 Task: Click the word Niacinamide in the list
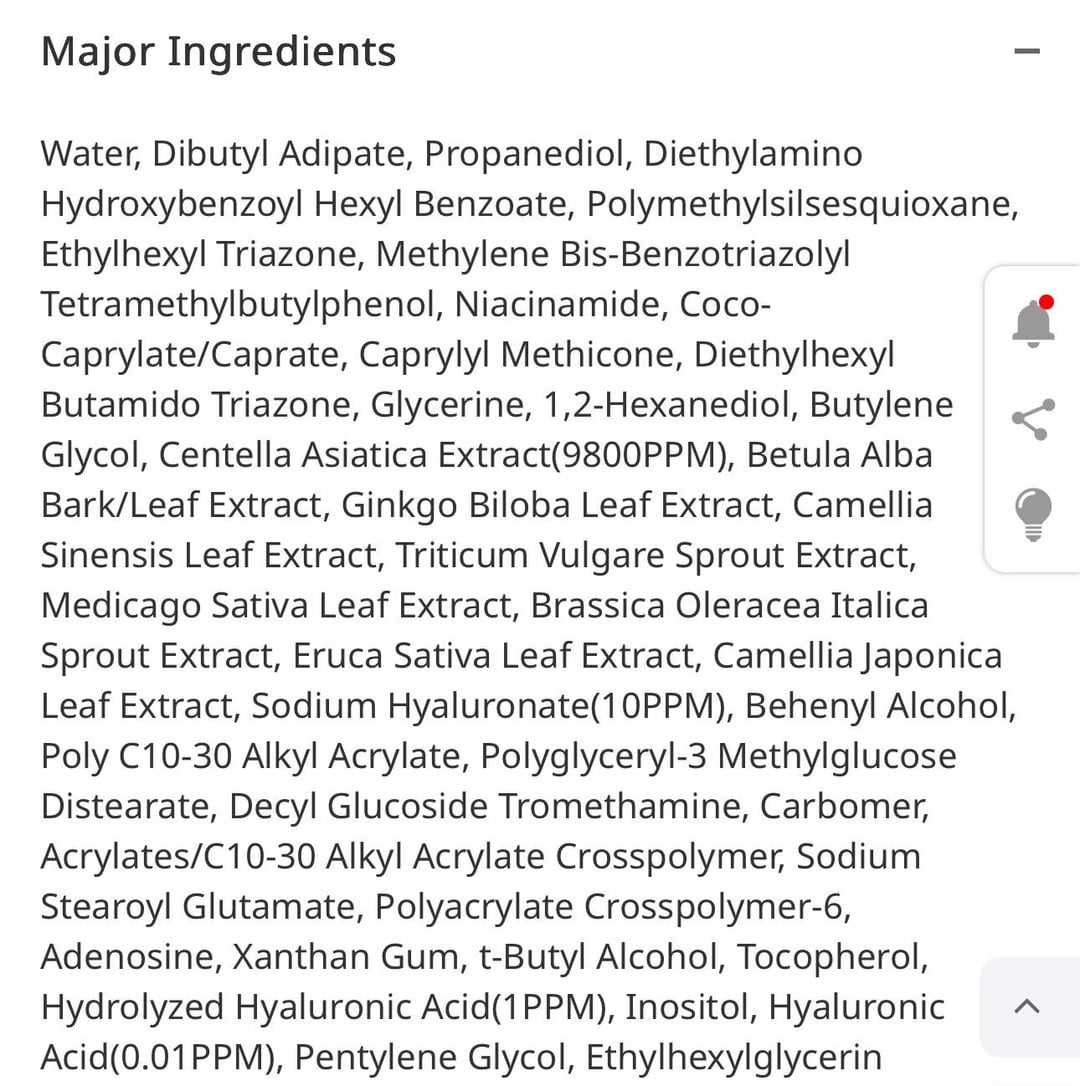coord(559,304)
